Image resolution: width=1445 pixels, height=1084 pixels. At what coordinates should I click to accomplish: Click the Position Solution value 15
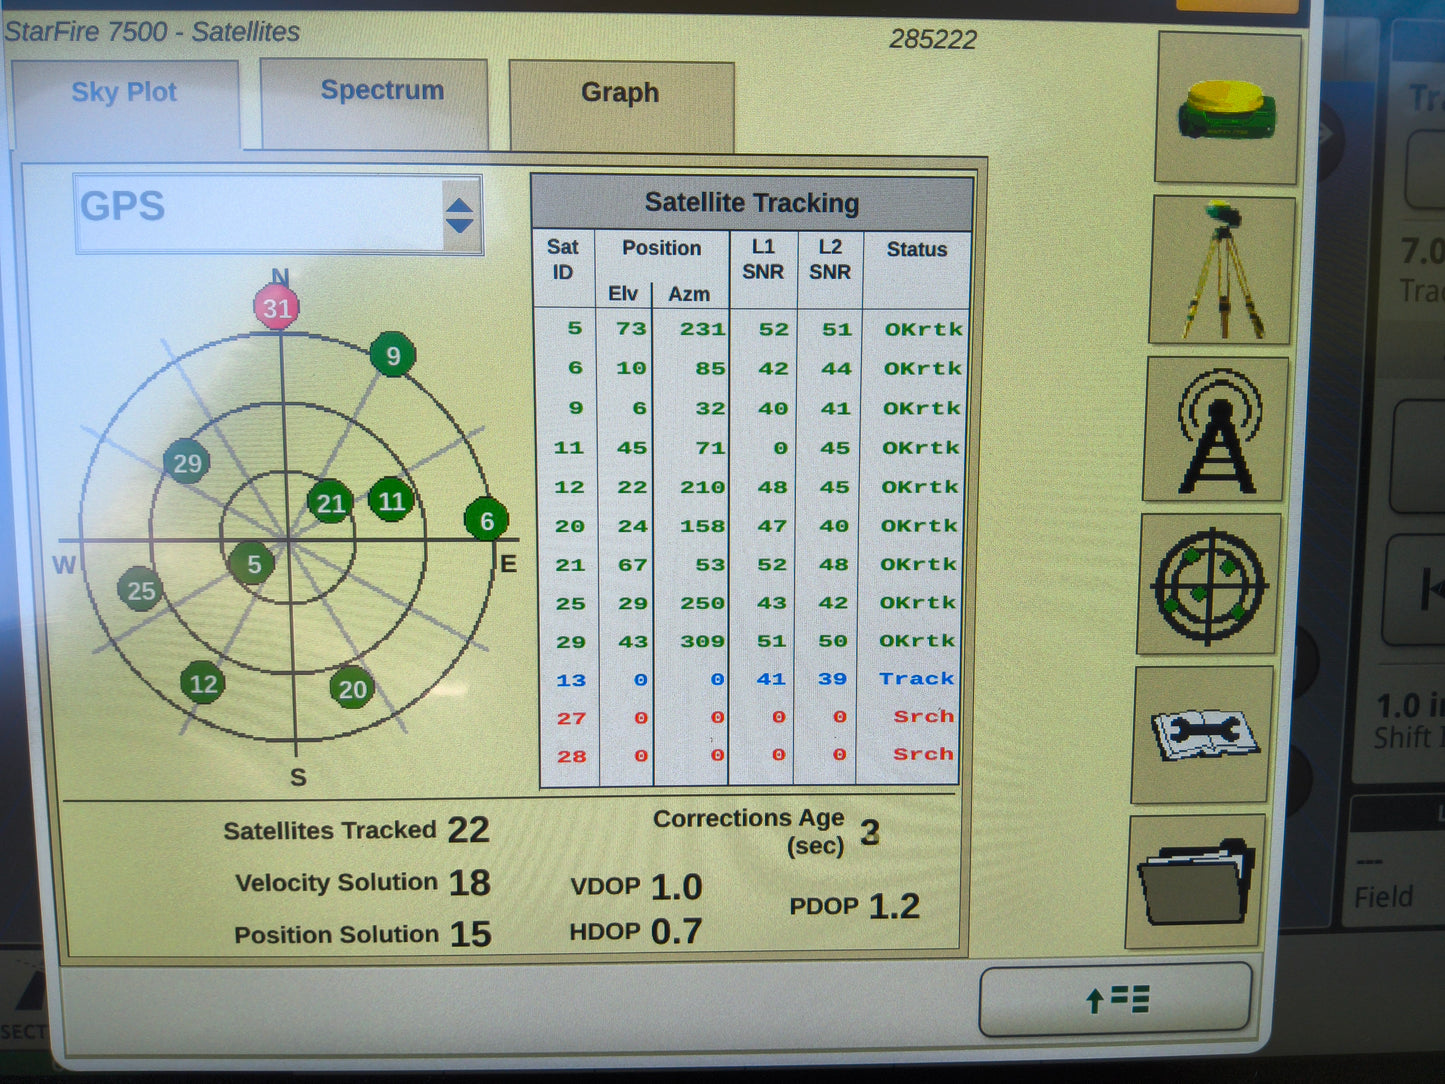pyautogui.click(x=470, y=934)
